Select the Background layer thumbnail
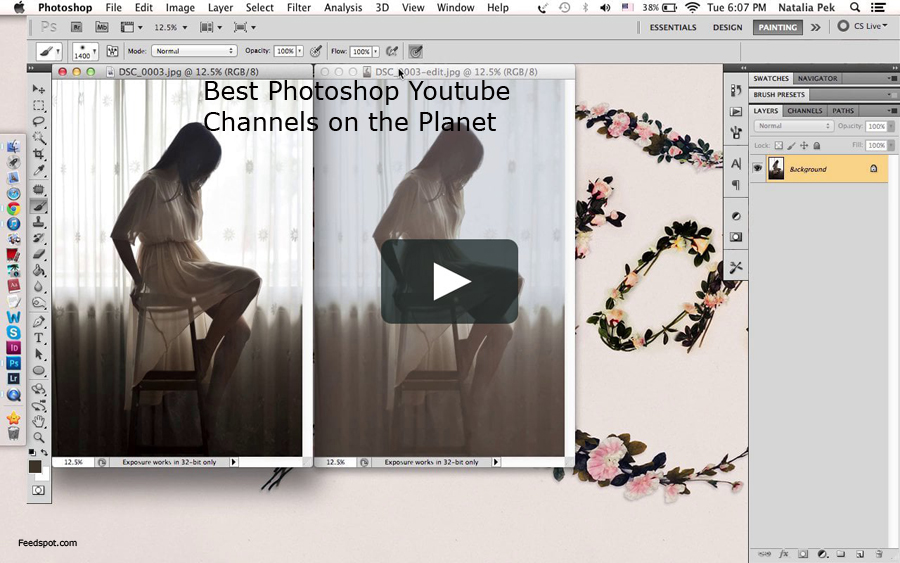Screen dimensions: 900x563 point(776,169)
